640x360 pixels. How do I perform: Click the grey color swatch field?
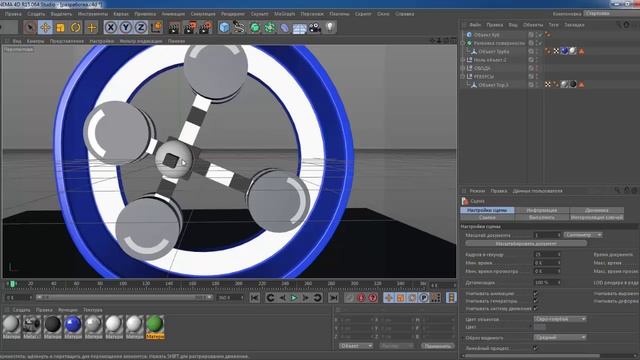[x=540, y=327]
